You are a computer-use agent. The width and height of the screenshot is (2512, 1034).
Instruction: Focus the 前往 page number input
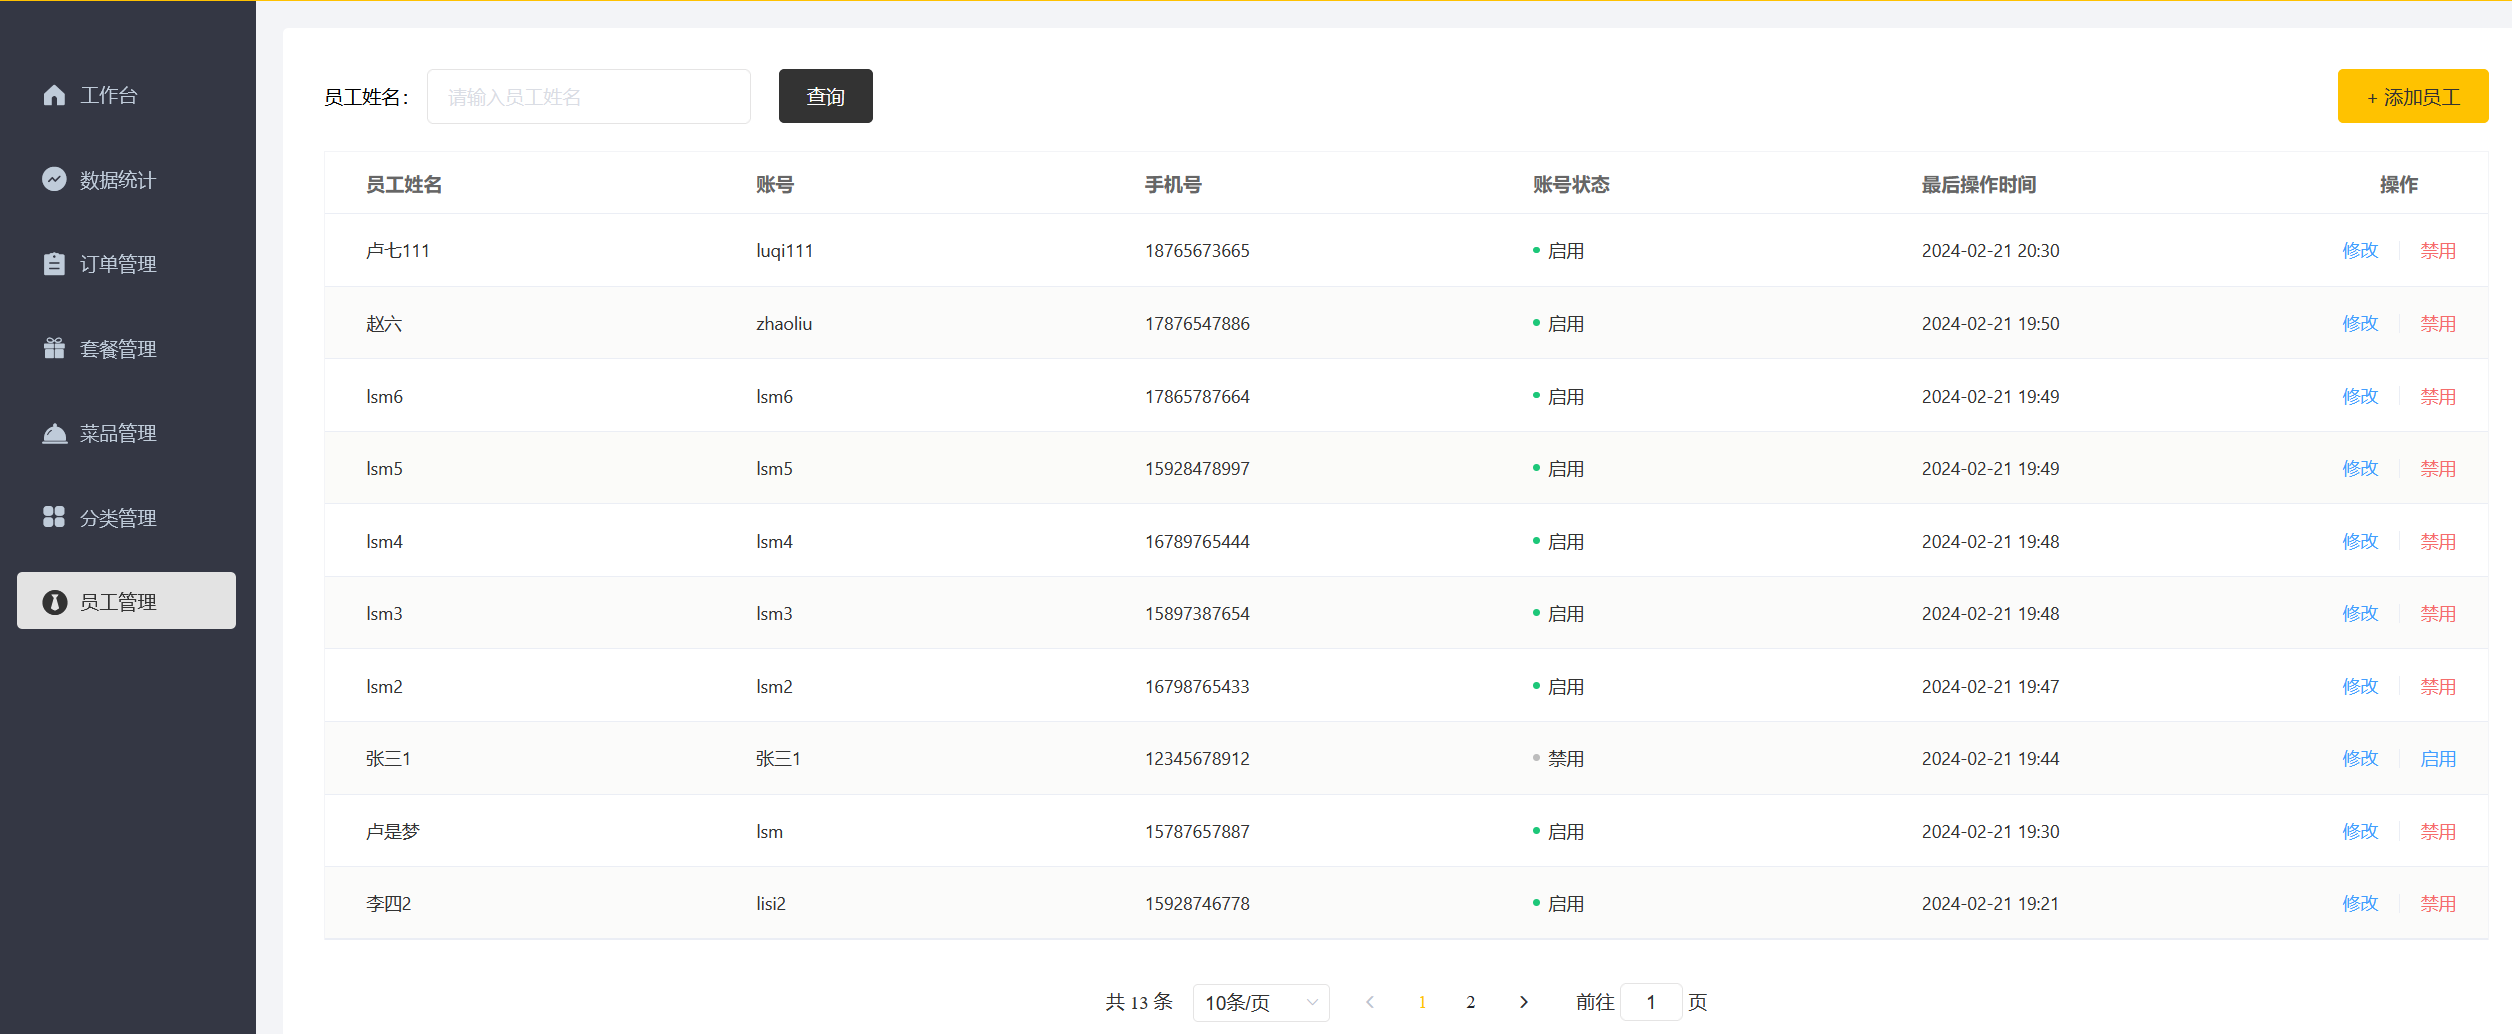coord(1651,1002)
